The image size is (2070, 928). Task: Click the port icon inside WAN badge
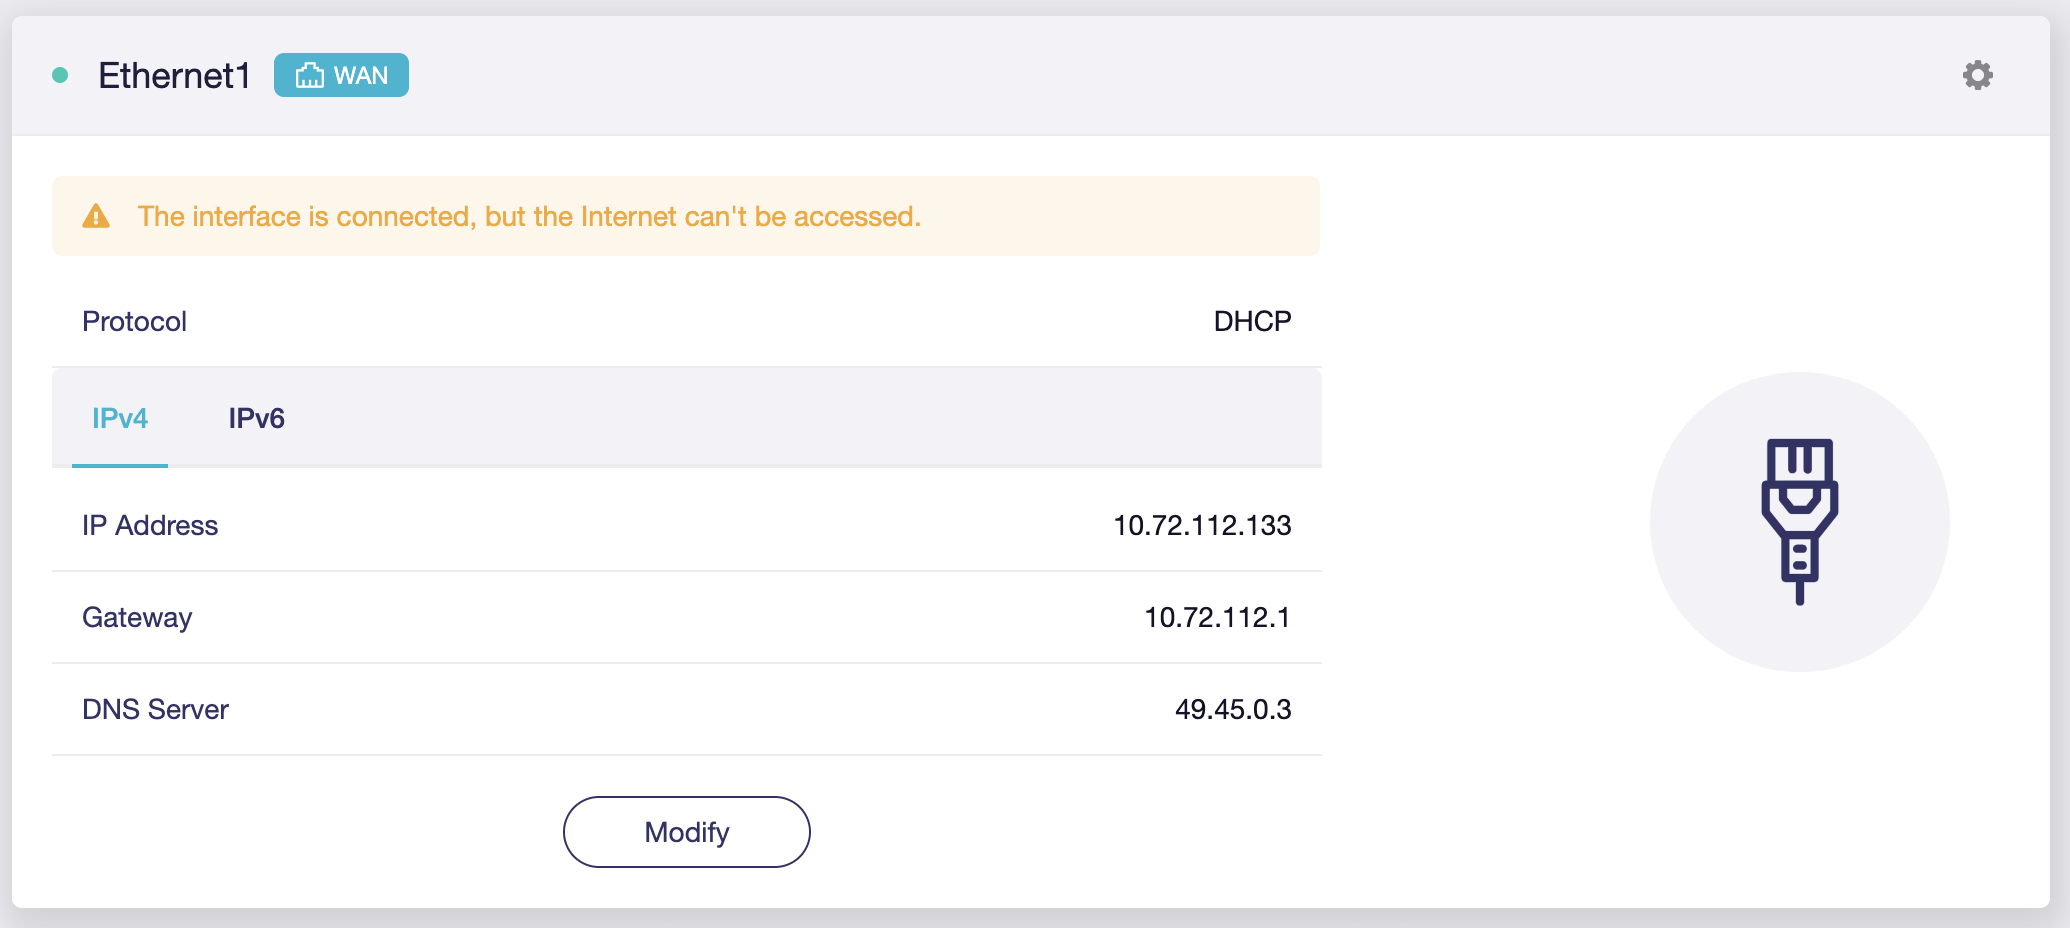point(310,76)
